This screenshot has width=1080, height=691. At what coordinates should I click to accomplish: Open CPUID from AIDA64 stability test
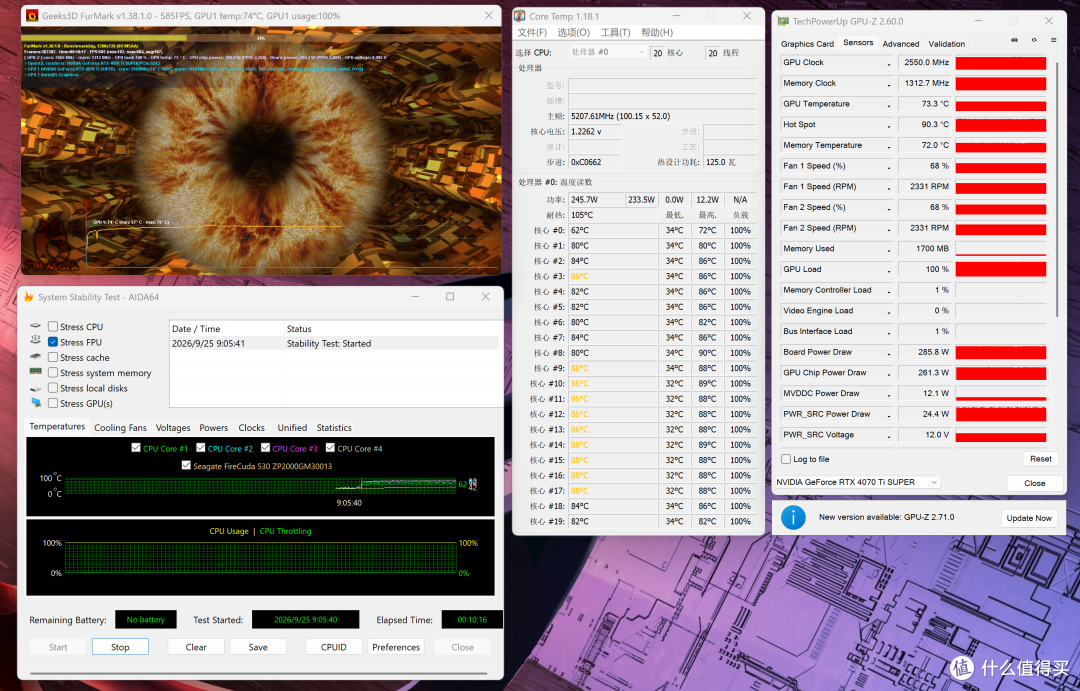(333, 647)
